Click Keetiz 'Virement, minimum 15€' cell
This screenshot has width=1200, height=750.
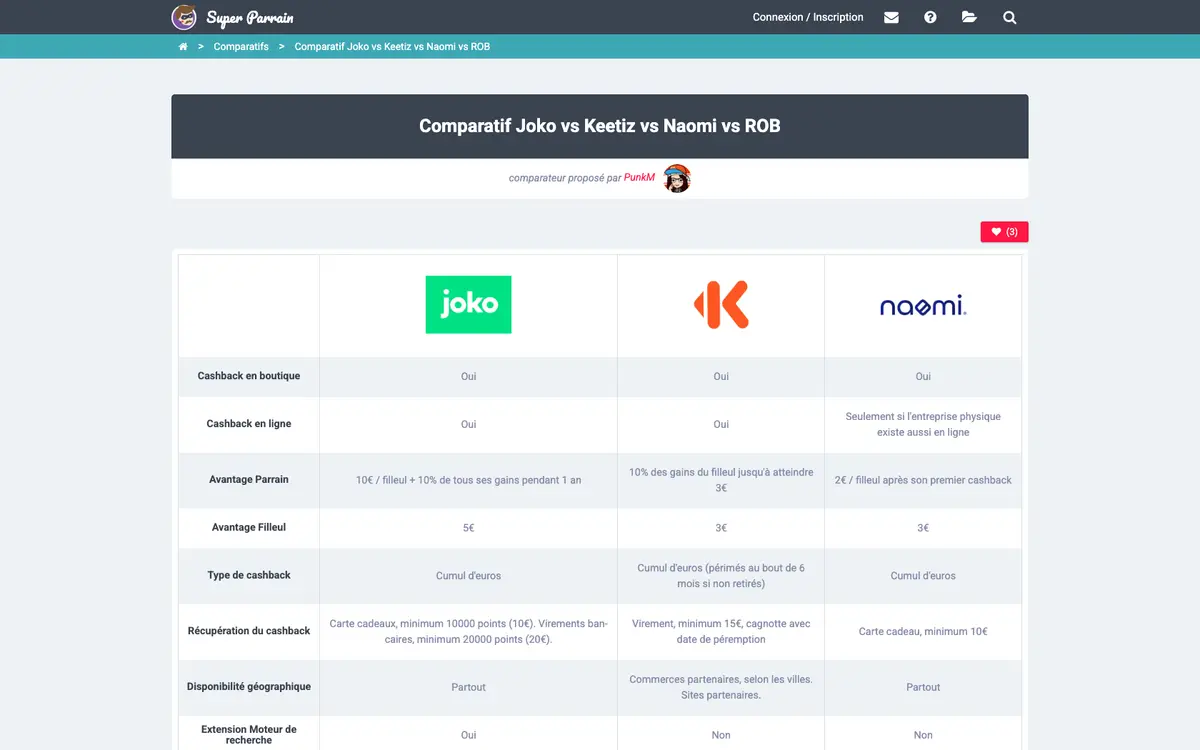721,631
